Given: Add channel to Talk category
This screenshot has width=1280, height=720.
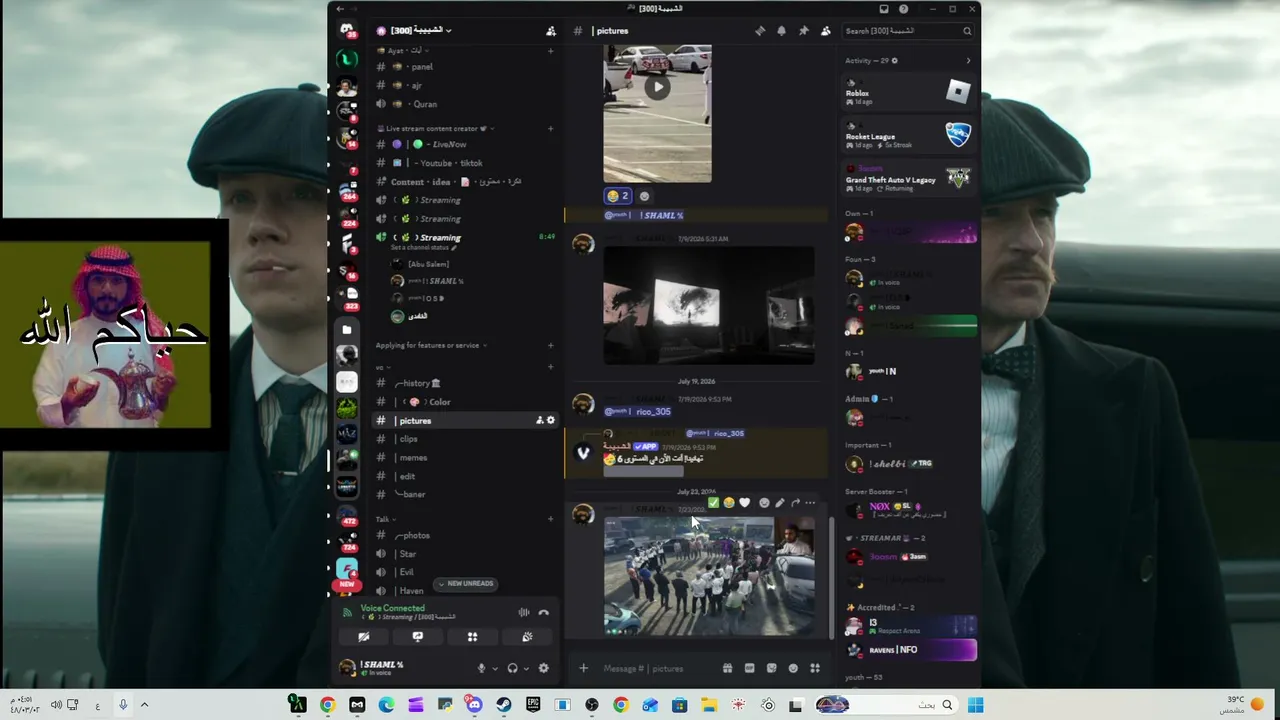Looking at the screenshot, I should (x=550, y=519).
